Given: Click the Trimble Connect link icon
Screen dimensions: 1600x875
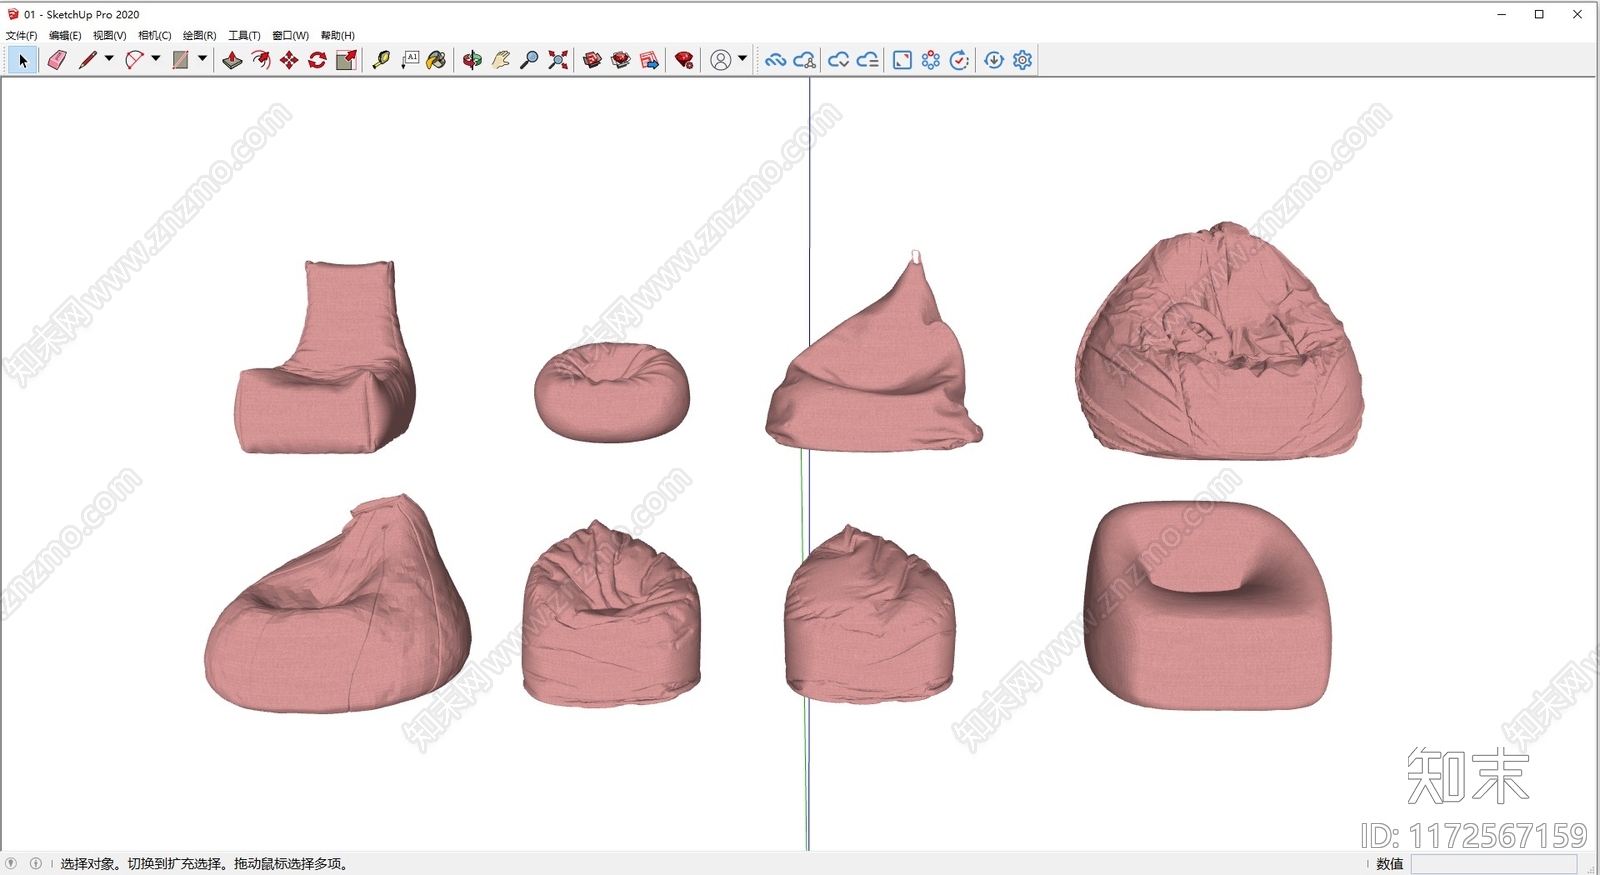Looking at the screenshot, I should 775,60.
